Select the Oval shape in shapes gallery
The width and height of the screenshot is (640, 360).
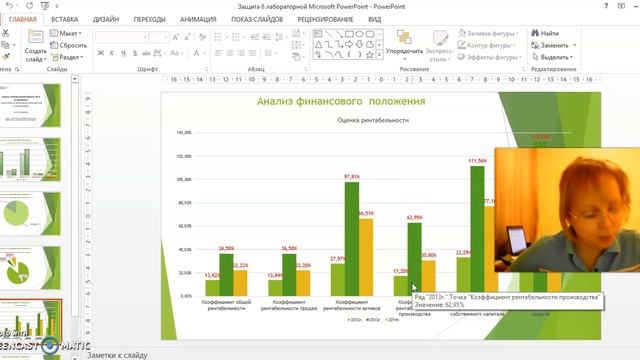[x=359, y=34]
